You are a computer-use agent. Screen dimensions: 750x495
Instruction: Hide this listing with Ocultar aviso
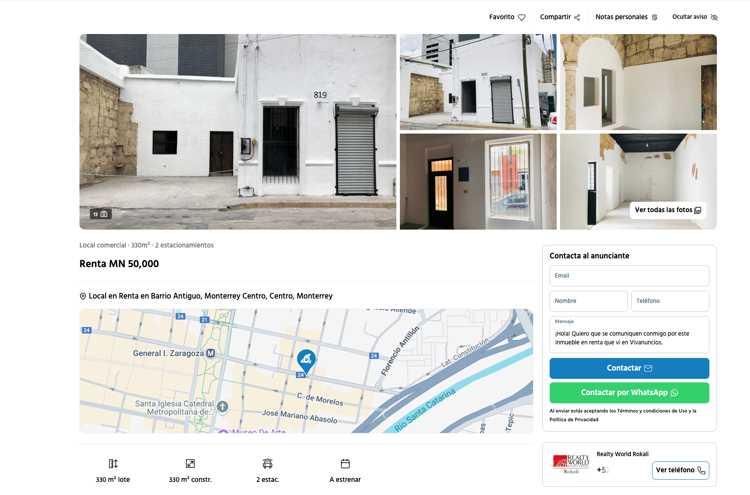695,17
